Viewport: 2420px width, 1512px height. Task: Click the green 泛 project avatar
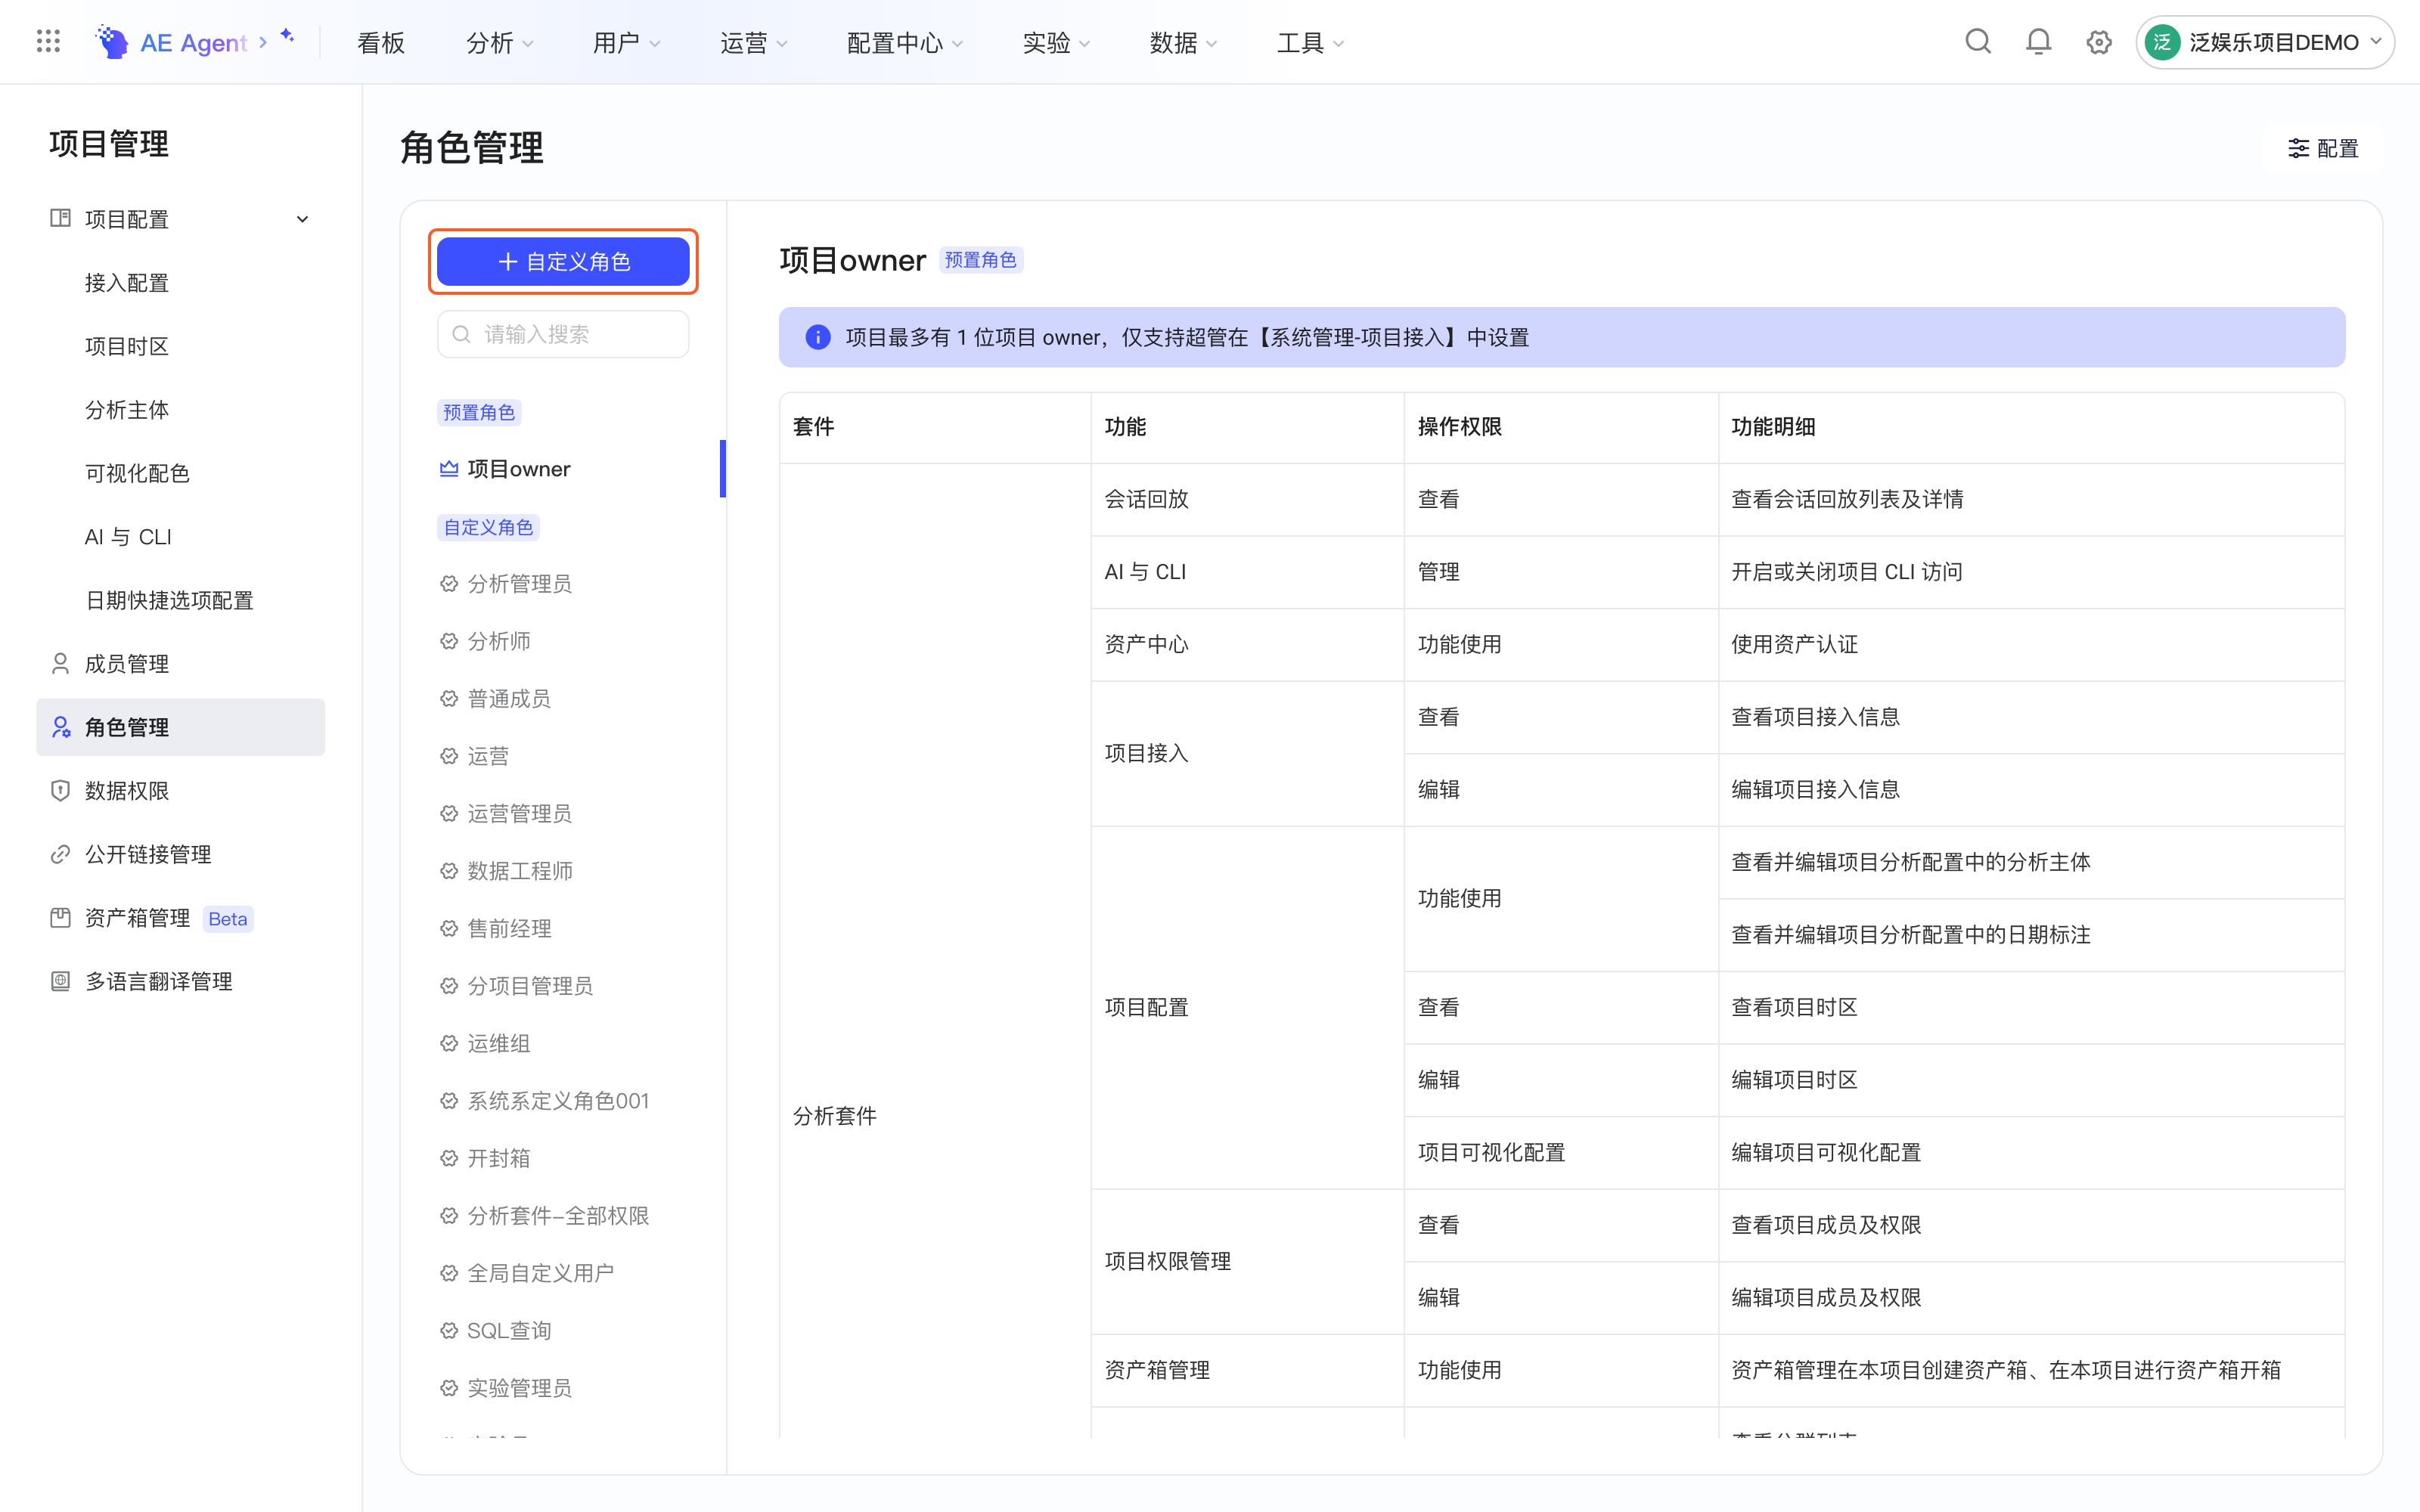(x=2163, y=42)
